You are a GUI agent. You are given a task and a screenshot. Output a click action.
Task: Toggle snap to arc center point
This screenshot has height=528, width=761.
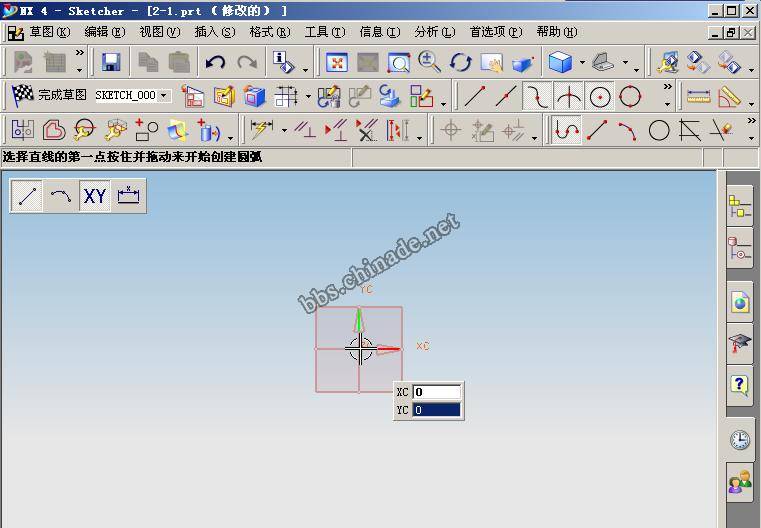[600, 96]
